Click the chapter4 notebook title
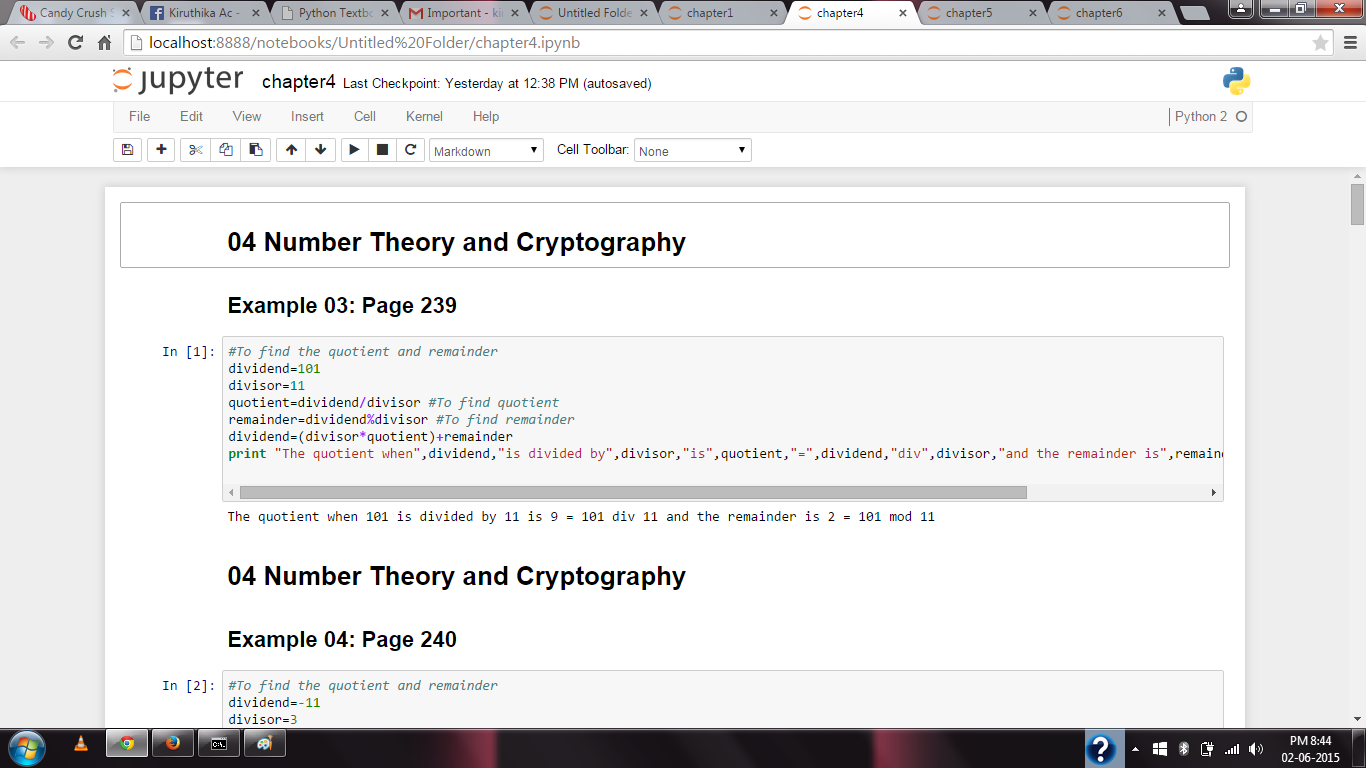1366x768 pixels. tap(298, 82)
